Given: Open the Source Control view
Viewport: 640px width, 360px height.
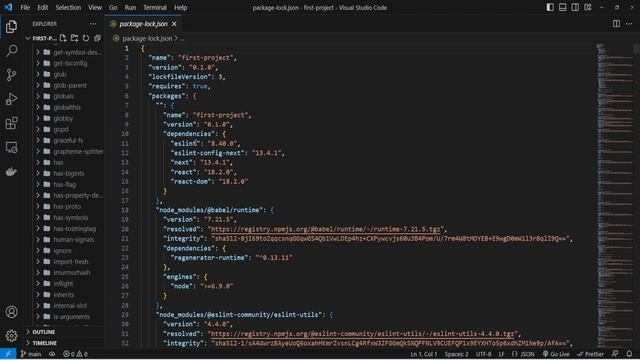Looking at the screenshot, I should 11,75.
